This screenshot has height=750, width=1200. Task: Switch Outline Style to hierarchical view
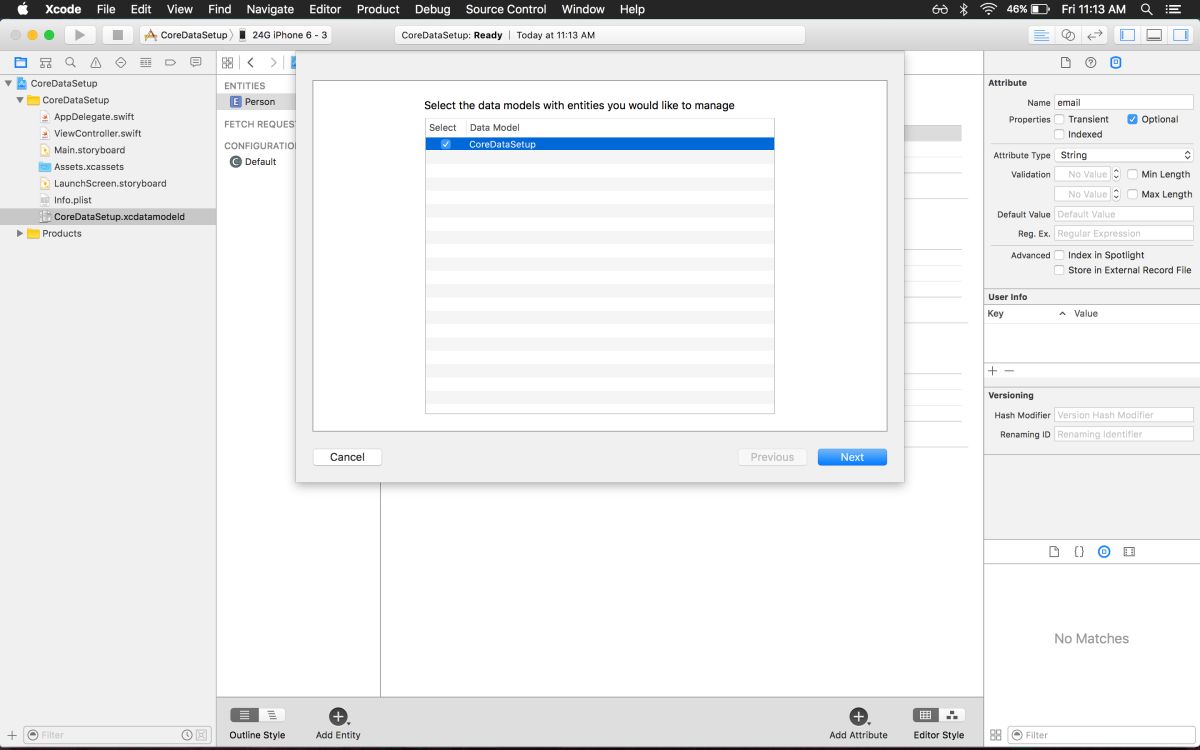(x=272, y=715)
